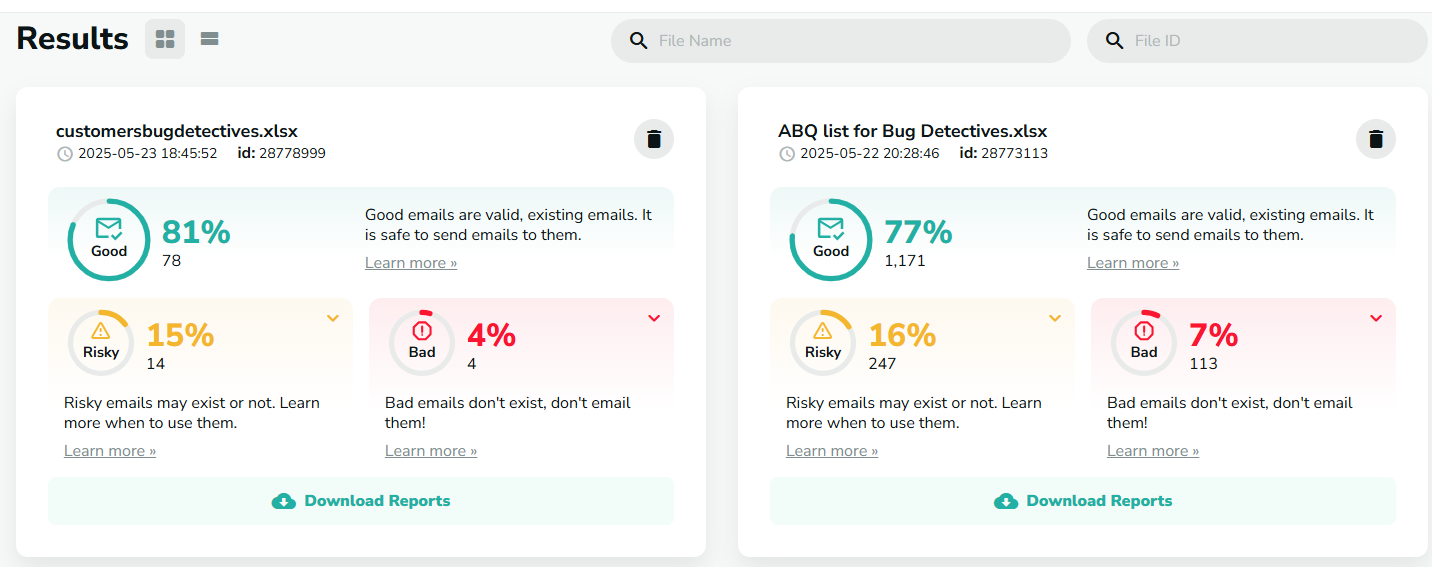Click Good envelope icon in ABQ list card
The width and height of the screenshot is (1432, 567).
click(830, 228)
